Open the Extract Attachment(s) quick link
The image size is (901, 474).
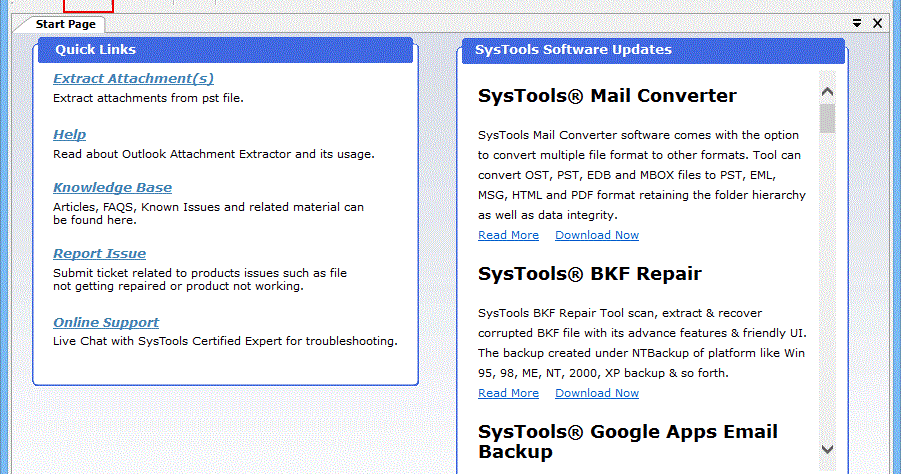[133, 79]
